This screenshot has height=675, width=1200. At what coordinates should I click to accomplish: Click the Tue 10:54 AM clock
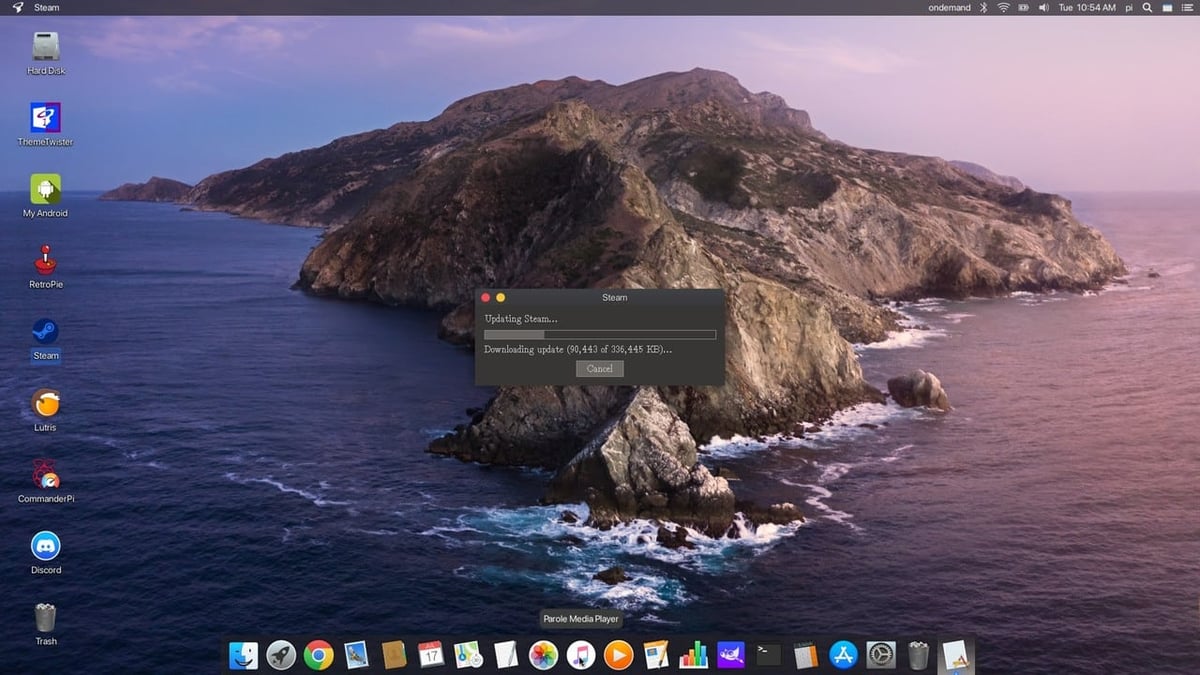[1087, 7]
